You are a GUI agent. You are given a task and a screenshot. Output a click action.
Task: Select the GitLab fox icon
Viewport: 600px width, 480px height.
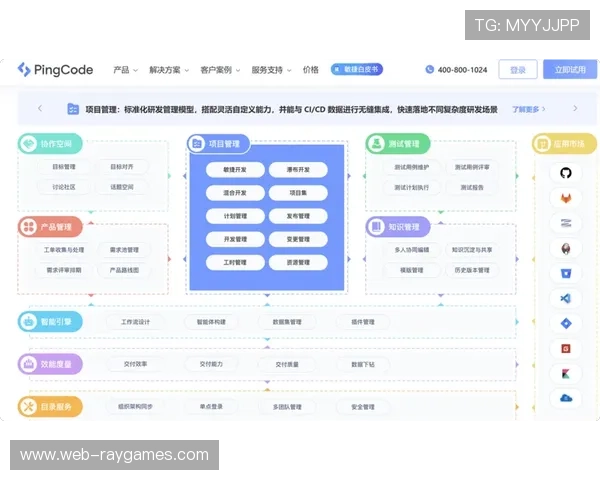click(566, 198)
